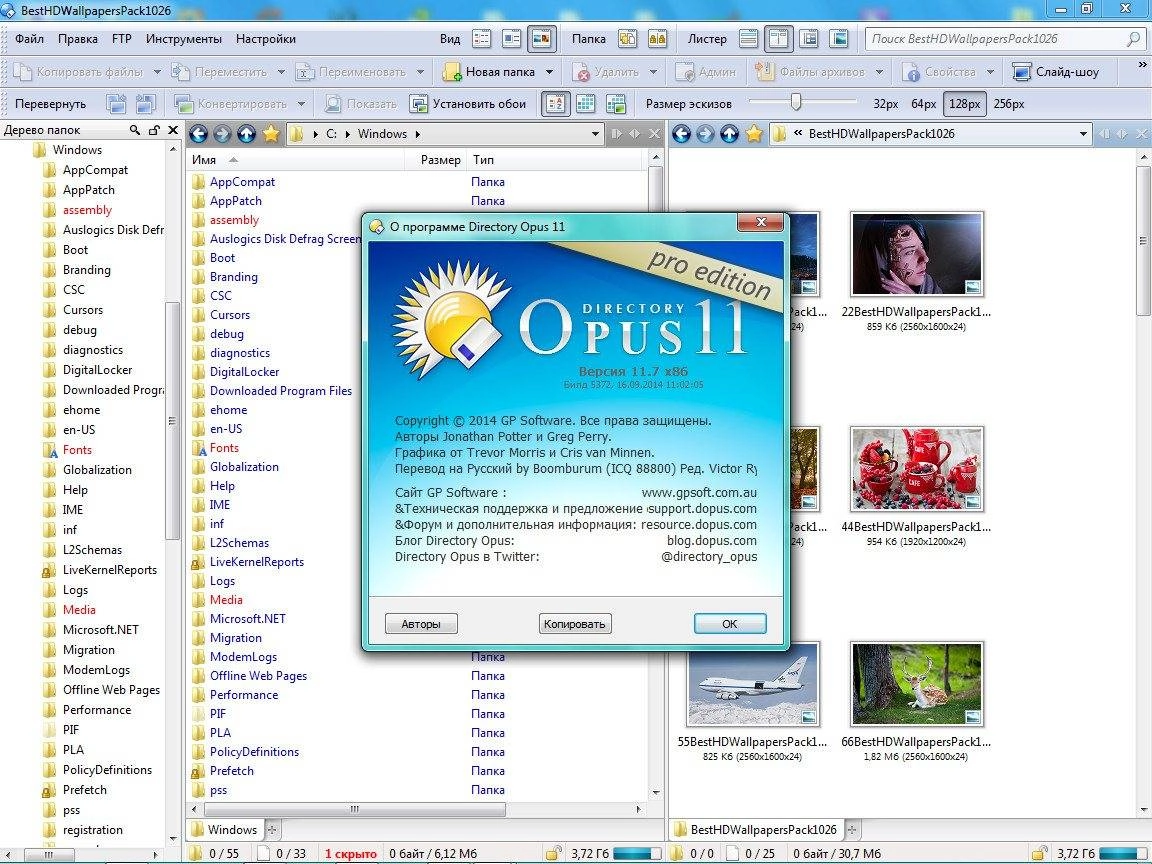Click rotate right image icon

(x=145, y=104)
